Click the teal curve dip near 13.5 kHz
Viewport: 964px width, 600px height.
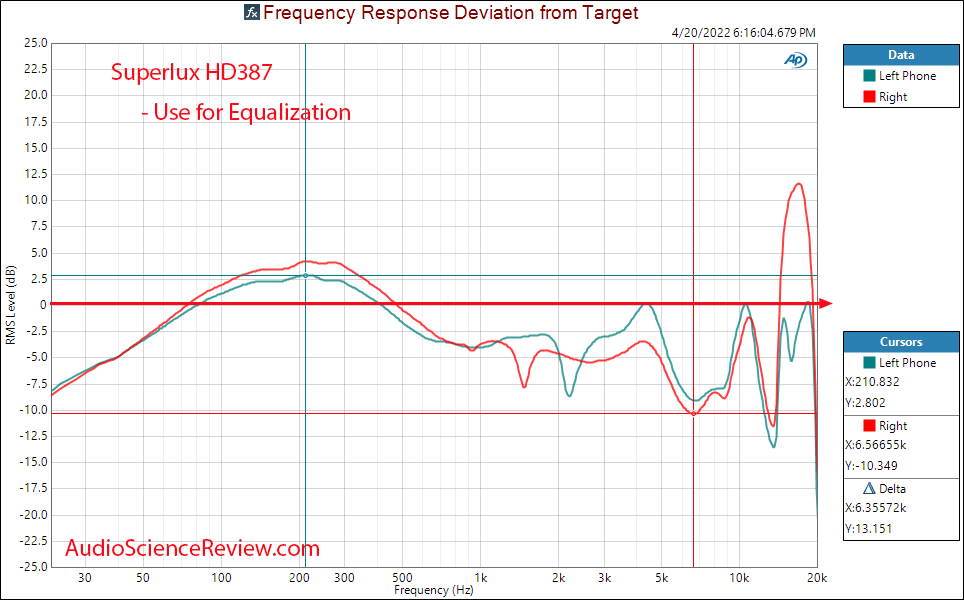click(x=773, y=446)
